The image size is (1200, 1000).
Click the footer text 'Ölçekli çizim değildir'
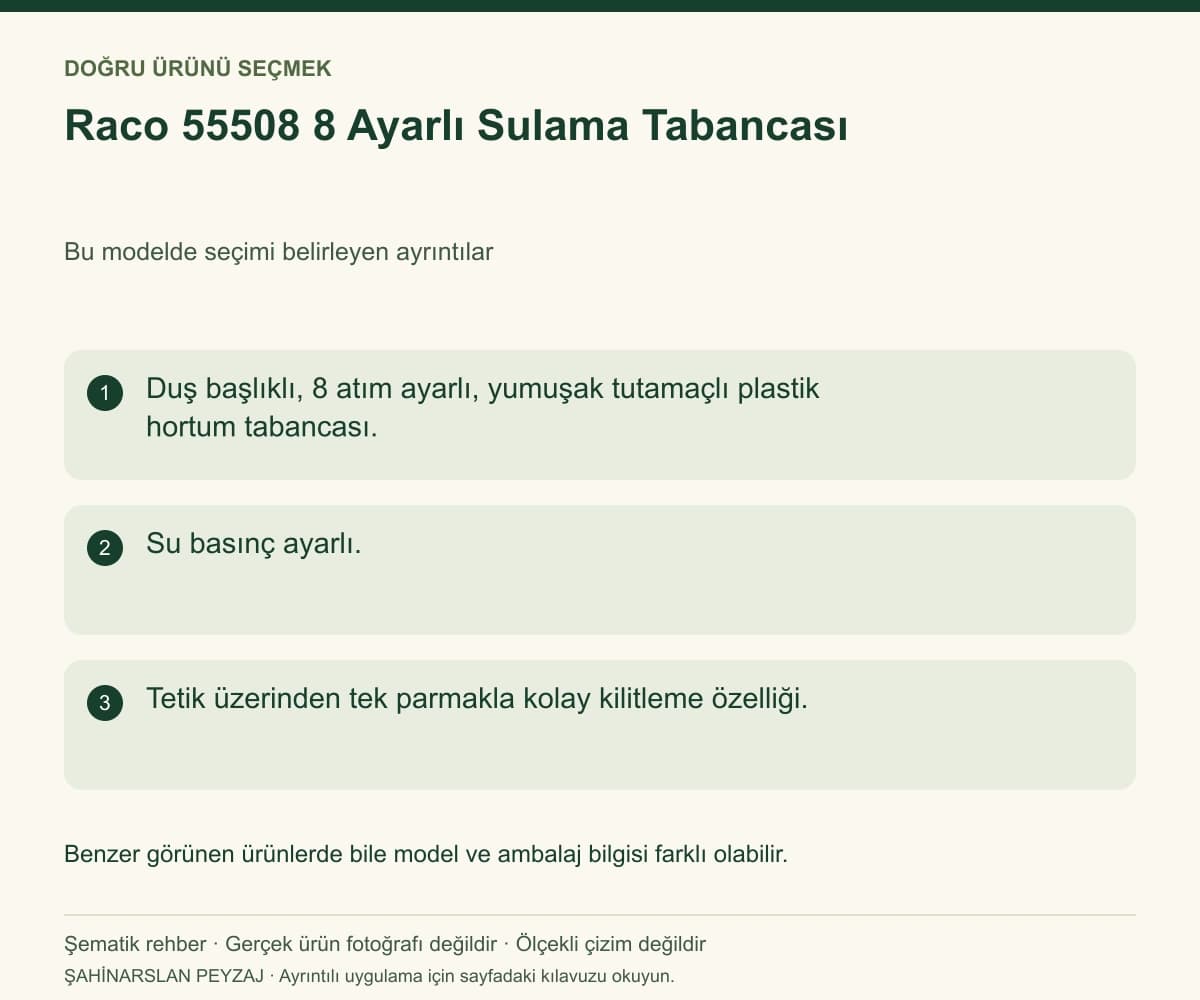[x=611, y=944]
